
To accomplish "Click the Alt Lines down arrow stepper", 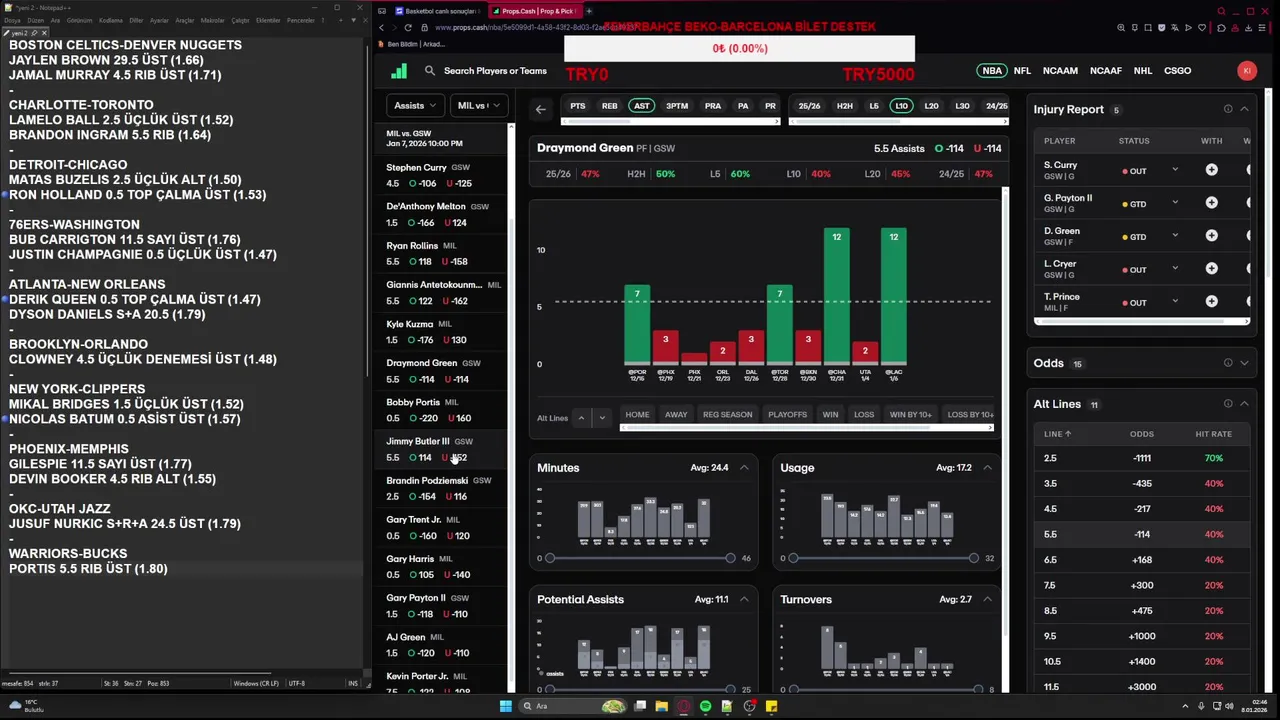I will 601,418.
